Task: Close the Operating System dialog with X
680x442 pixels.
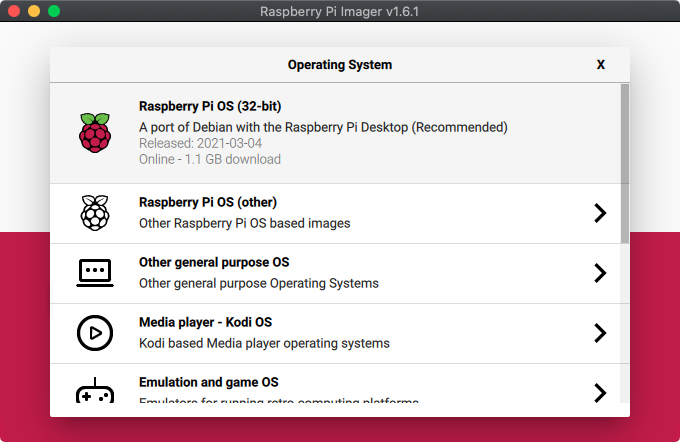Action: pos(601,65)
